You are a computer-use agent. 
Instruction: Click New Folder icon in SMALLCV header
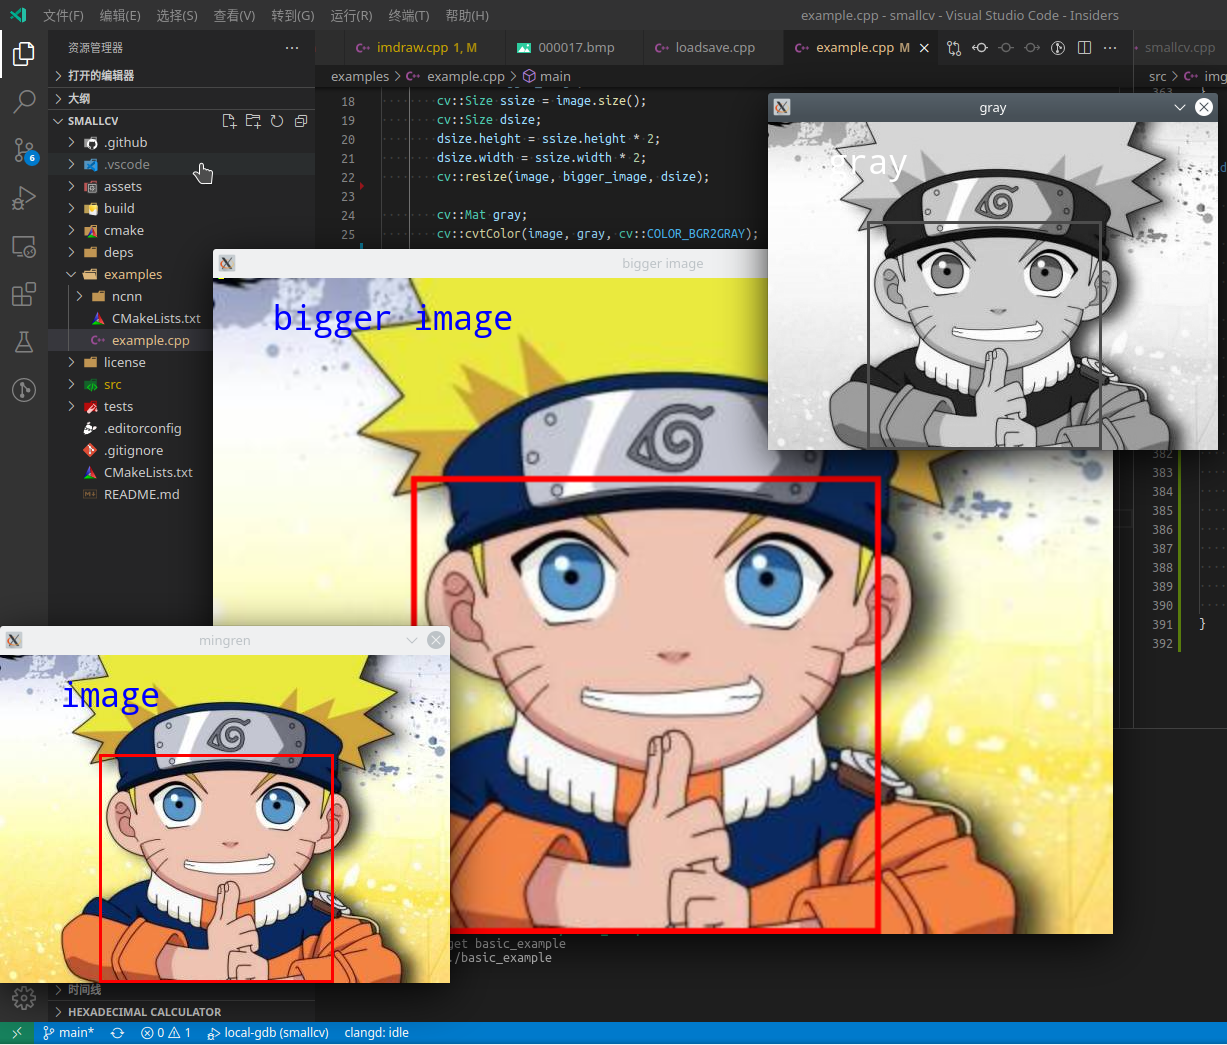pyautogui.click(x=253, y=121)
